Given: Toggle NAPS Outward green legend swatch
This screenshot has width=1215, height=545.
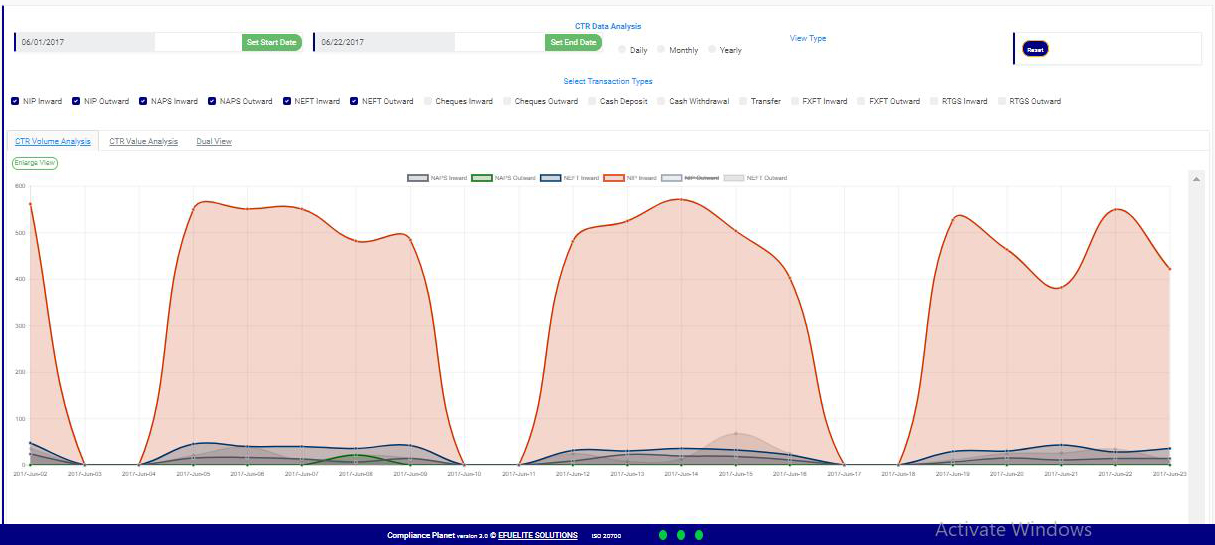Looking at the screenshot, I should click(481, 178).
